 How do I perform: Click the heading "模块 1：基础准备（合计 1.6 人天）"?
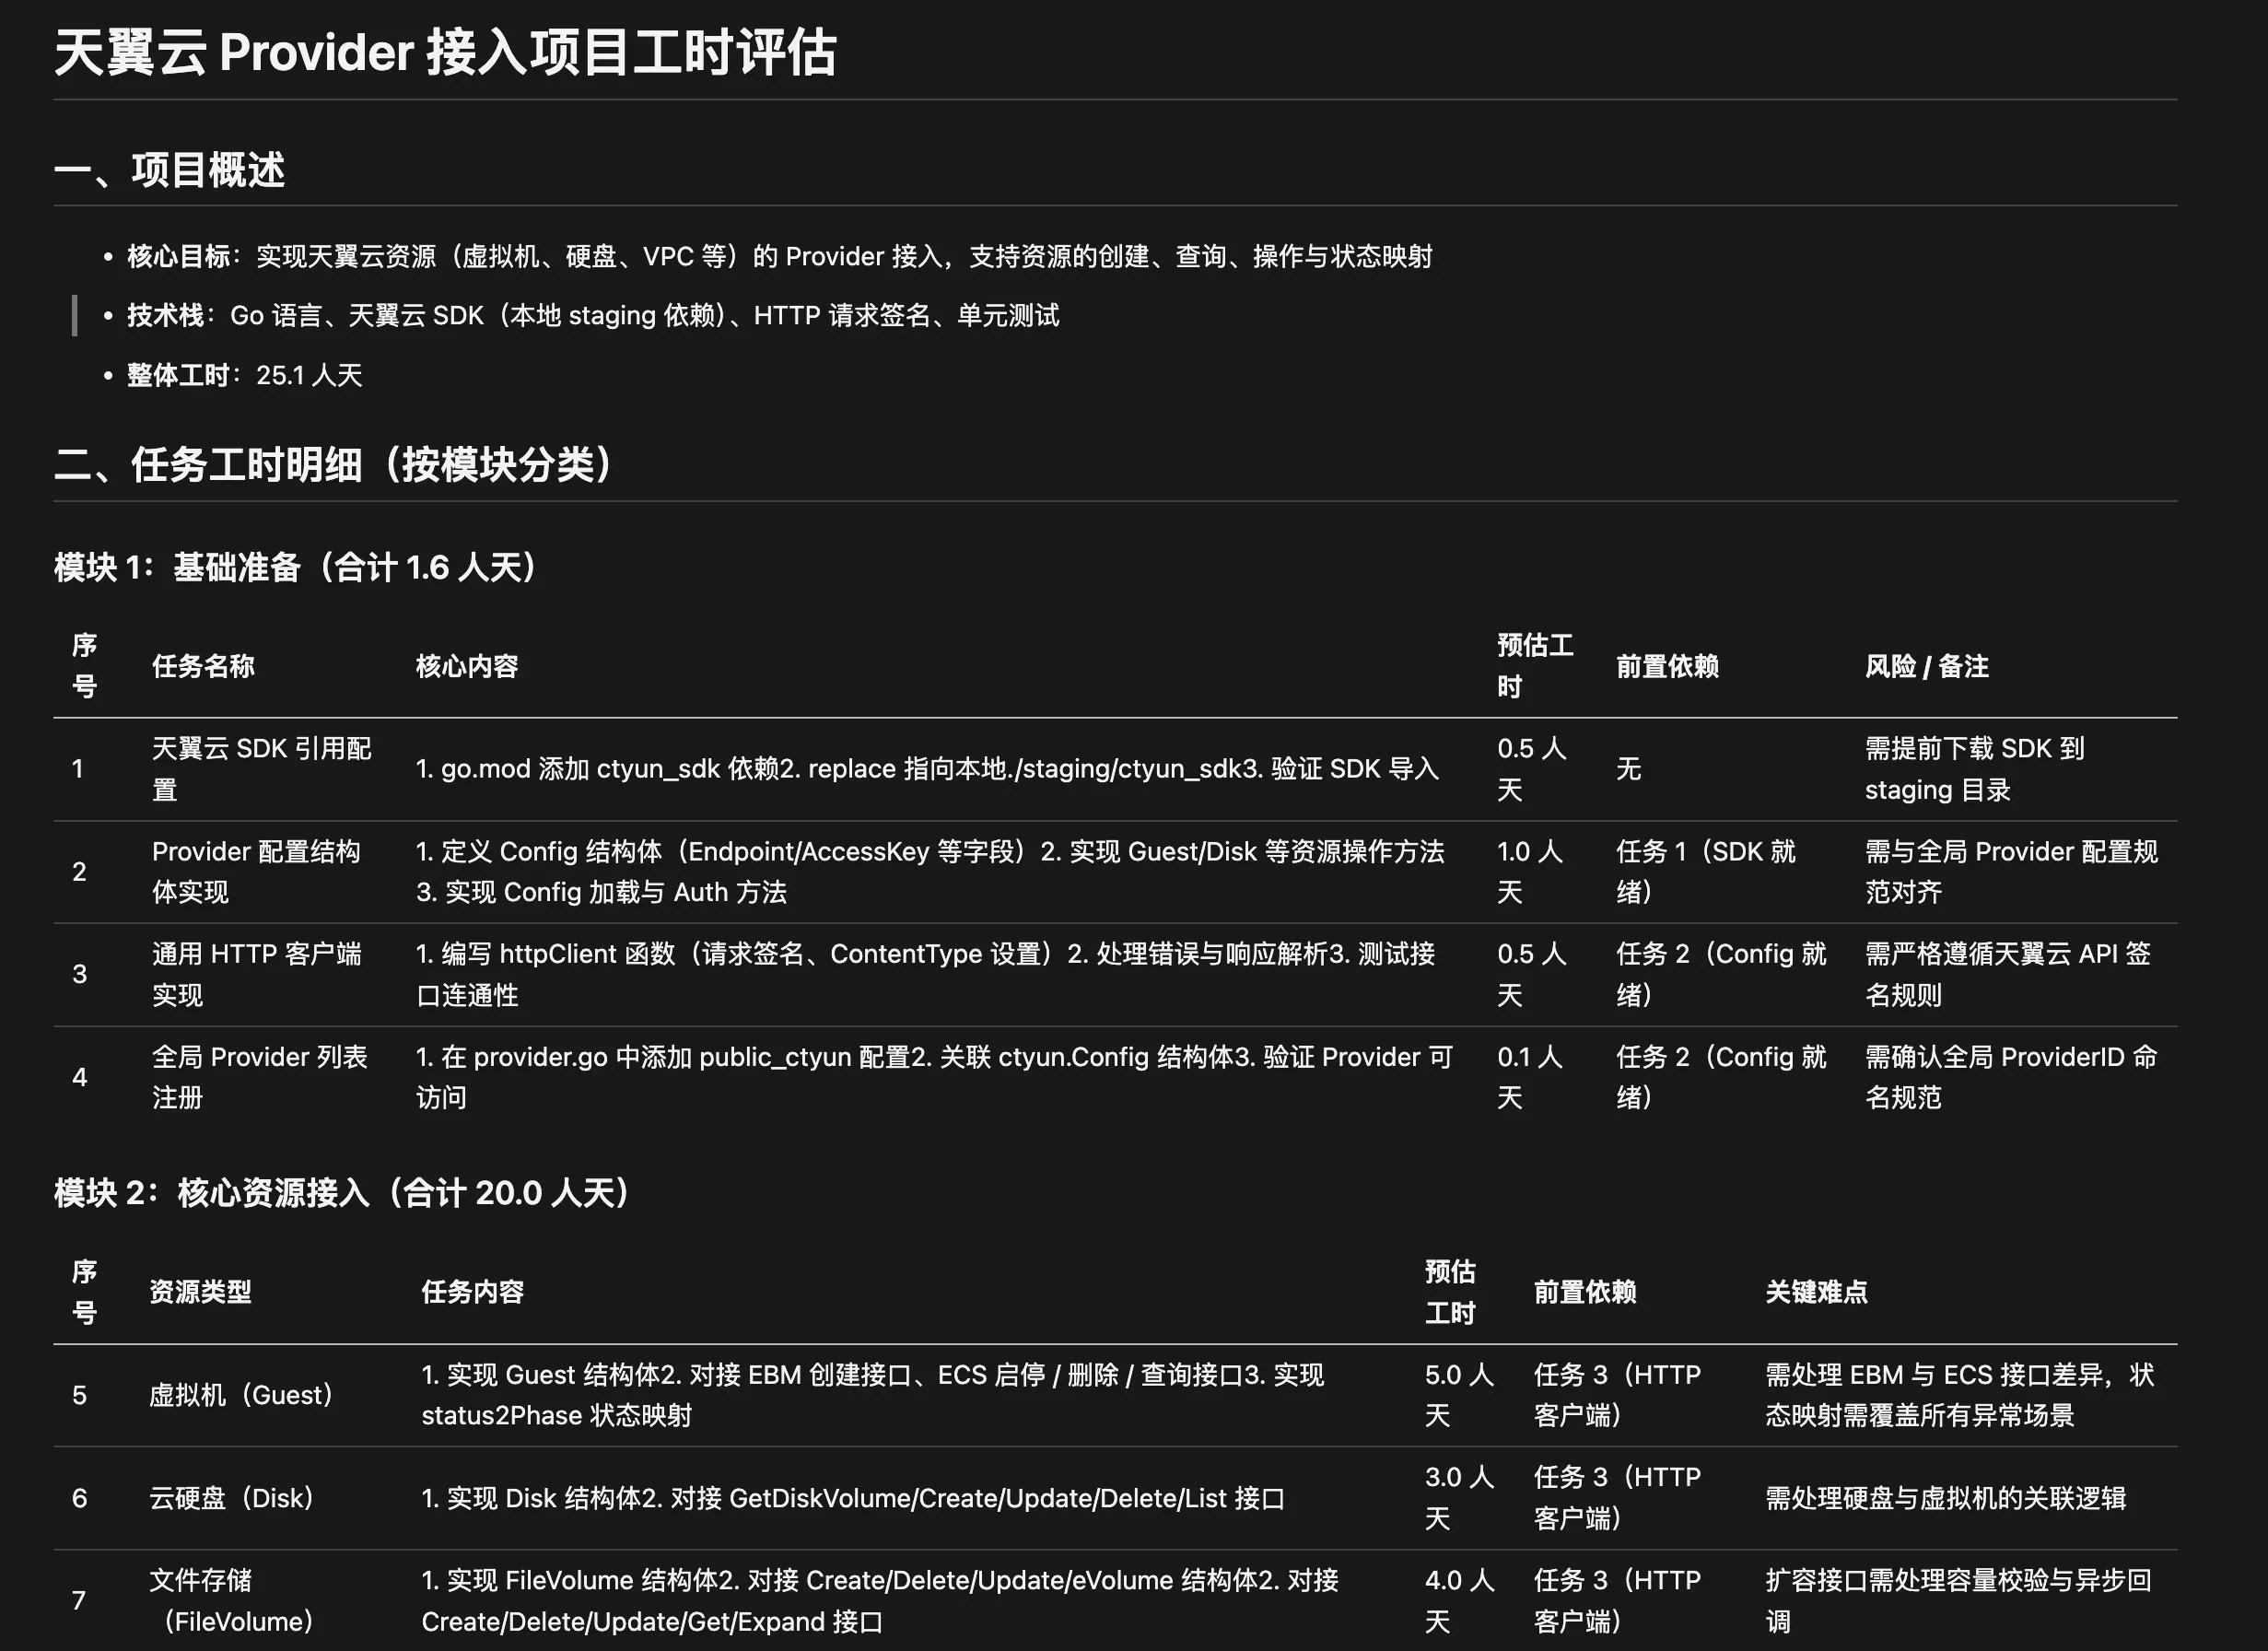tap(296, 568)
